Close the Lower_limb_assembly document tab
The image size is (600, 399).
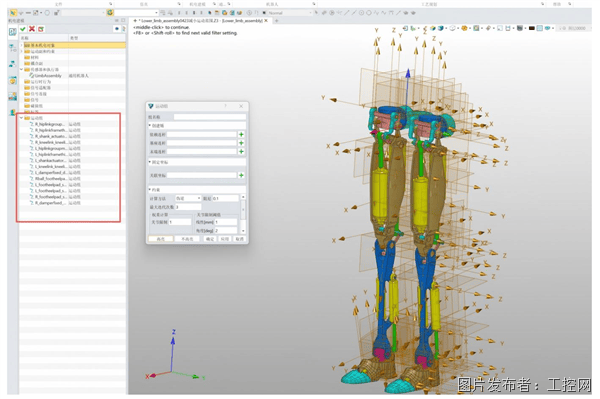(x=266, y=21)
